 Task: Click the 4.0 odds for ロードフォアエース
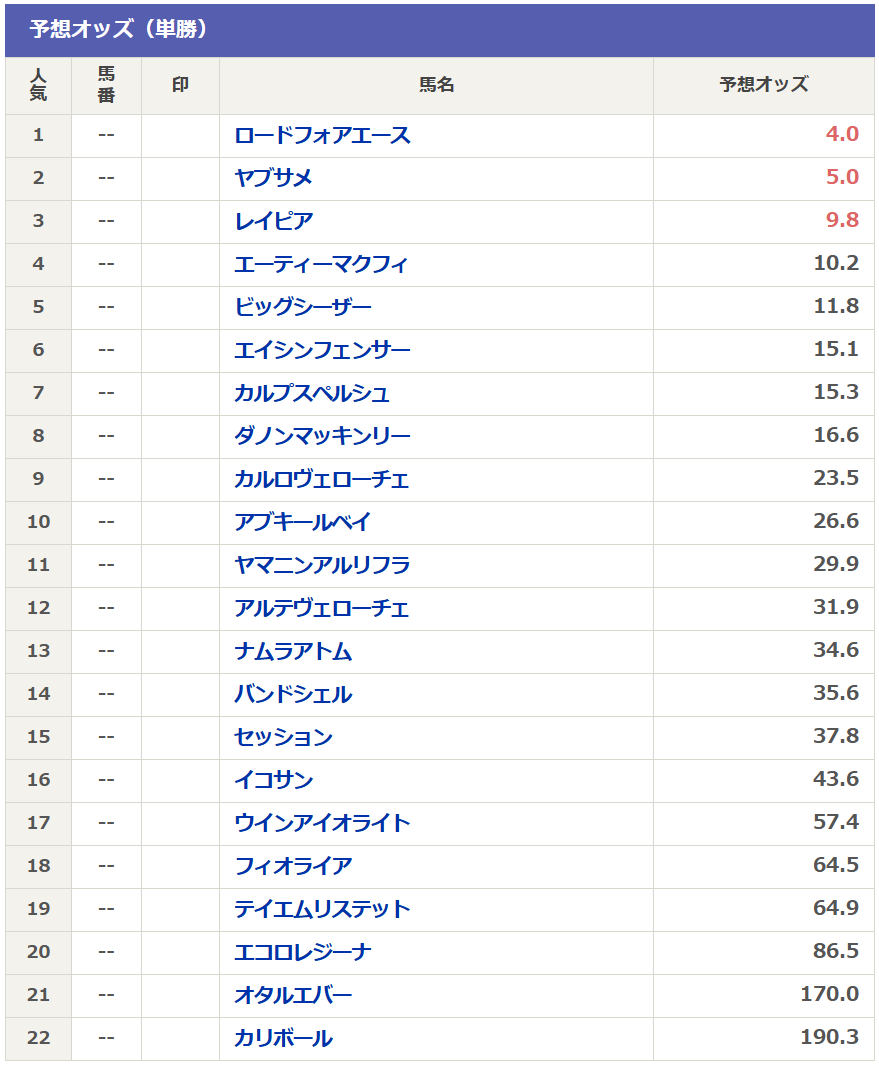tap(842, 135)
